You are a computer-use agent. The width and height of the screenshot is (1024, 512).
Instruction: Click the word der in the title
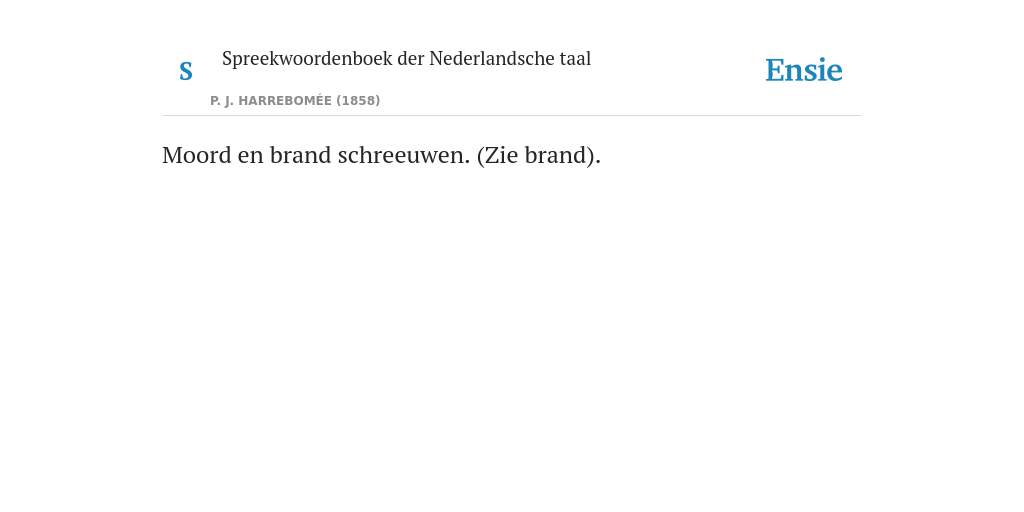tap(411, 59)
